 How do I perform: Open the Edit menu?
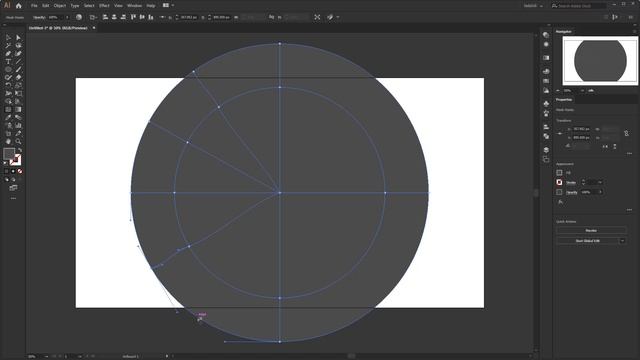pos(46,6)
